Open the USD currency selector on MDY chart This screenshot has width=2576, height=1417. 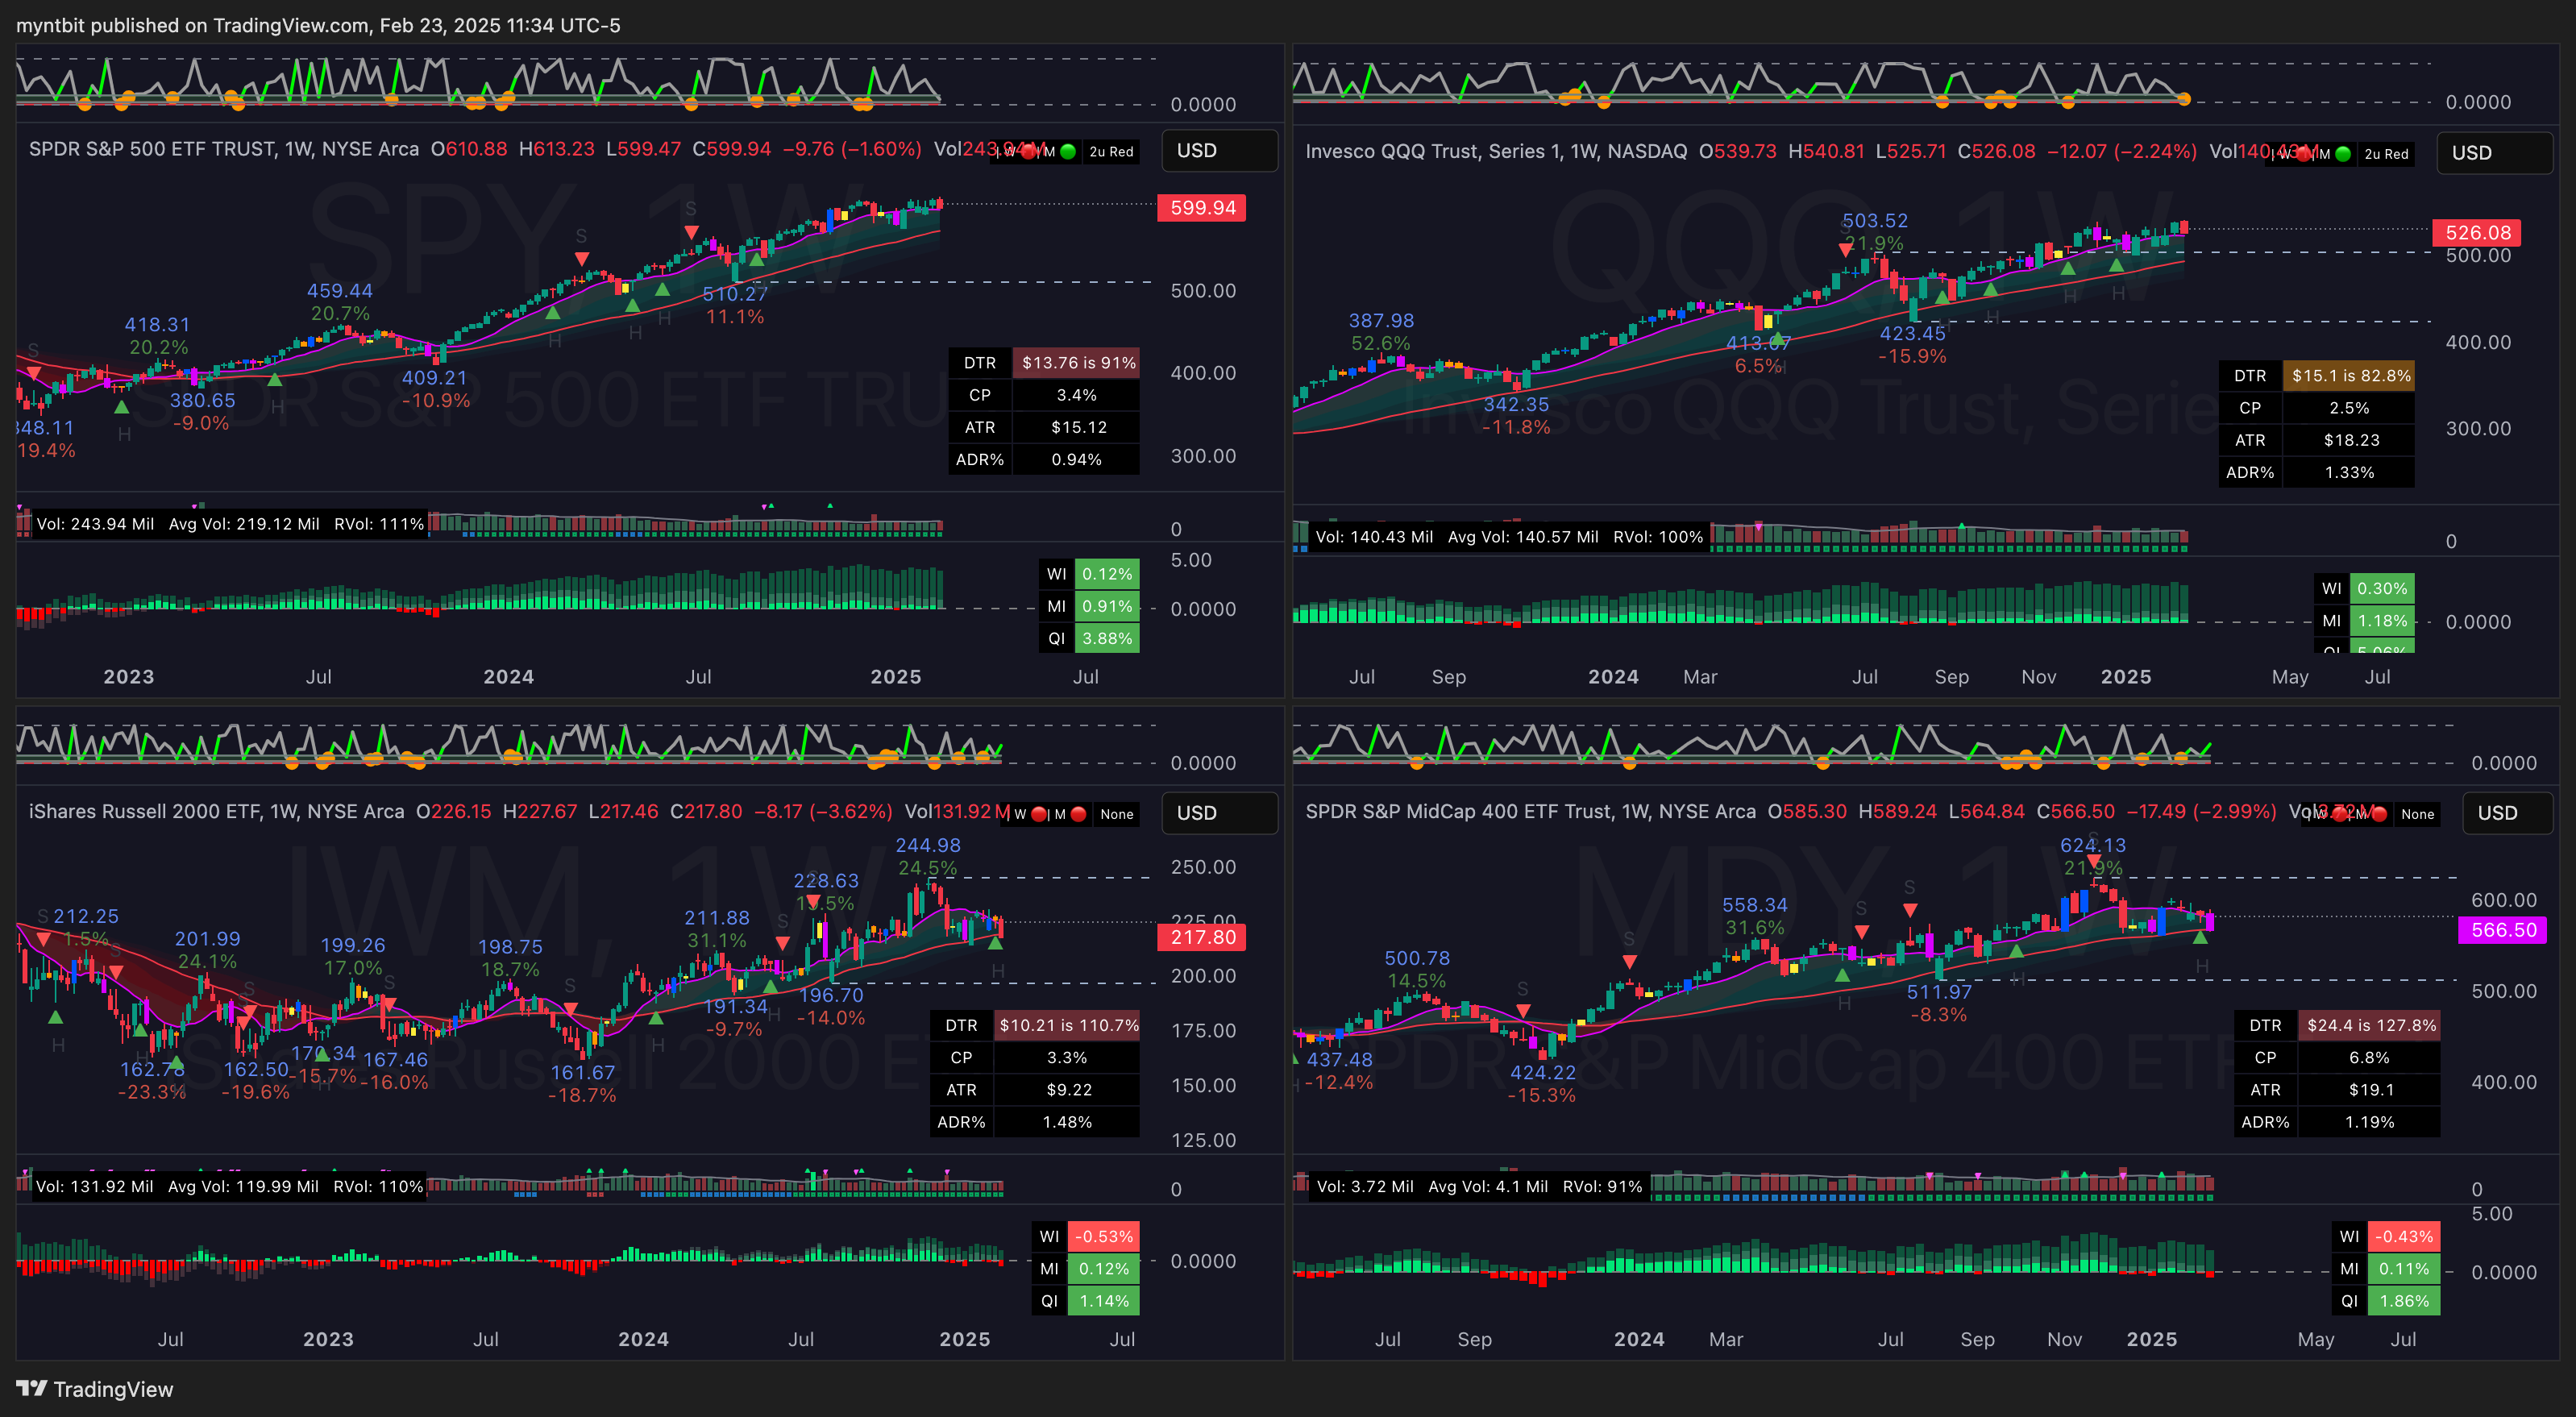[x=2507, y=813]
